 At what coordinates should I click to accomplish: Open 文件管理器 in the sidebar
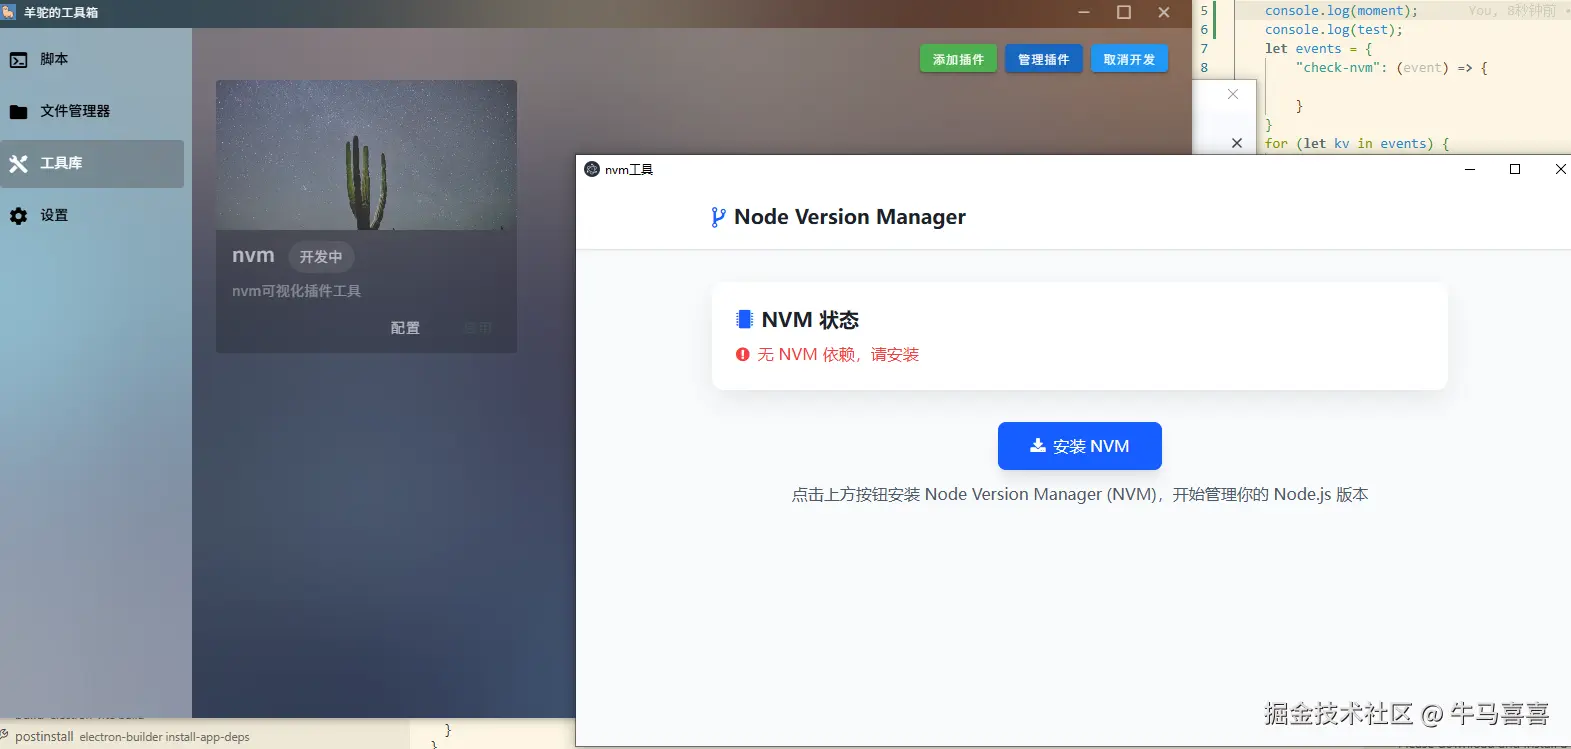(92, 111)
